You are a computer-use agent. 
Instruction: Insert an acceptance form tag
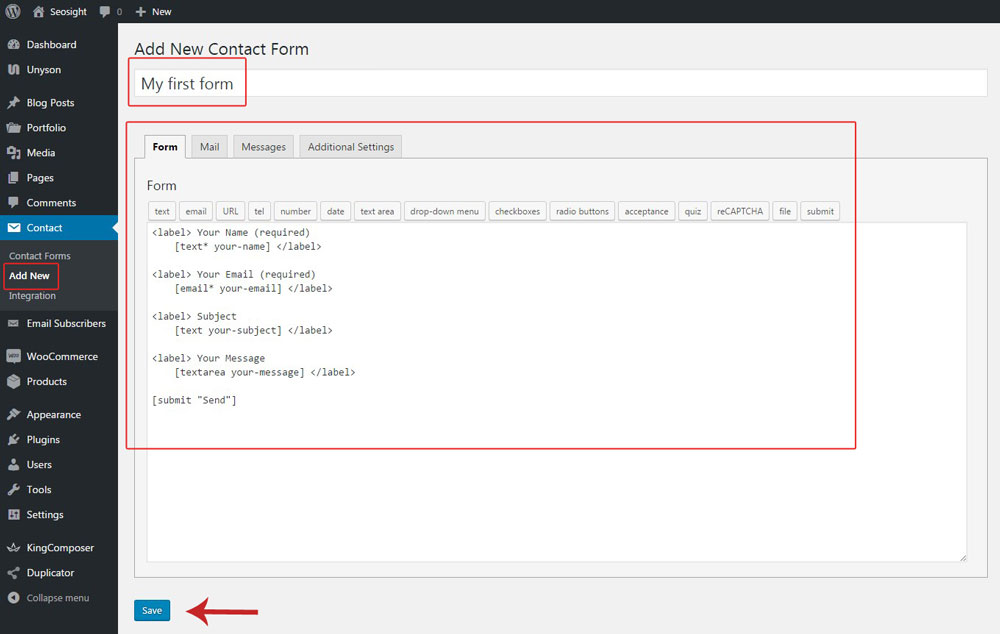point(646,211)
